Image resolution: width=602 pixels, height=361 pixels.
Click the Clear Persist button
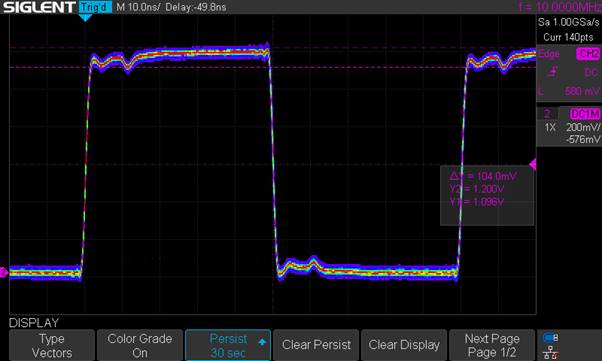(316, 345)
